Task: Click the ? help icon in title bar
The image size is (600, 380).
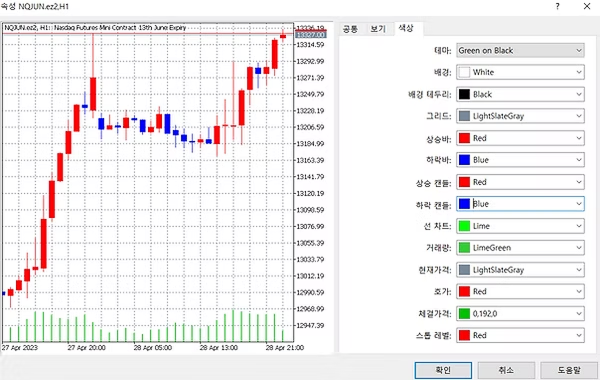Action: tap(558, 6)
